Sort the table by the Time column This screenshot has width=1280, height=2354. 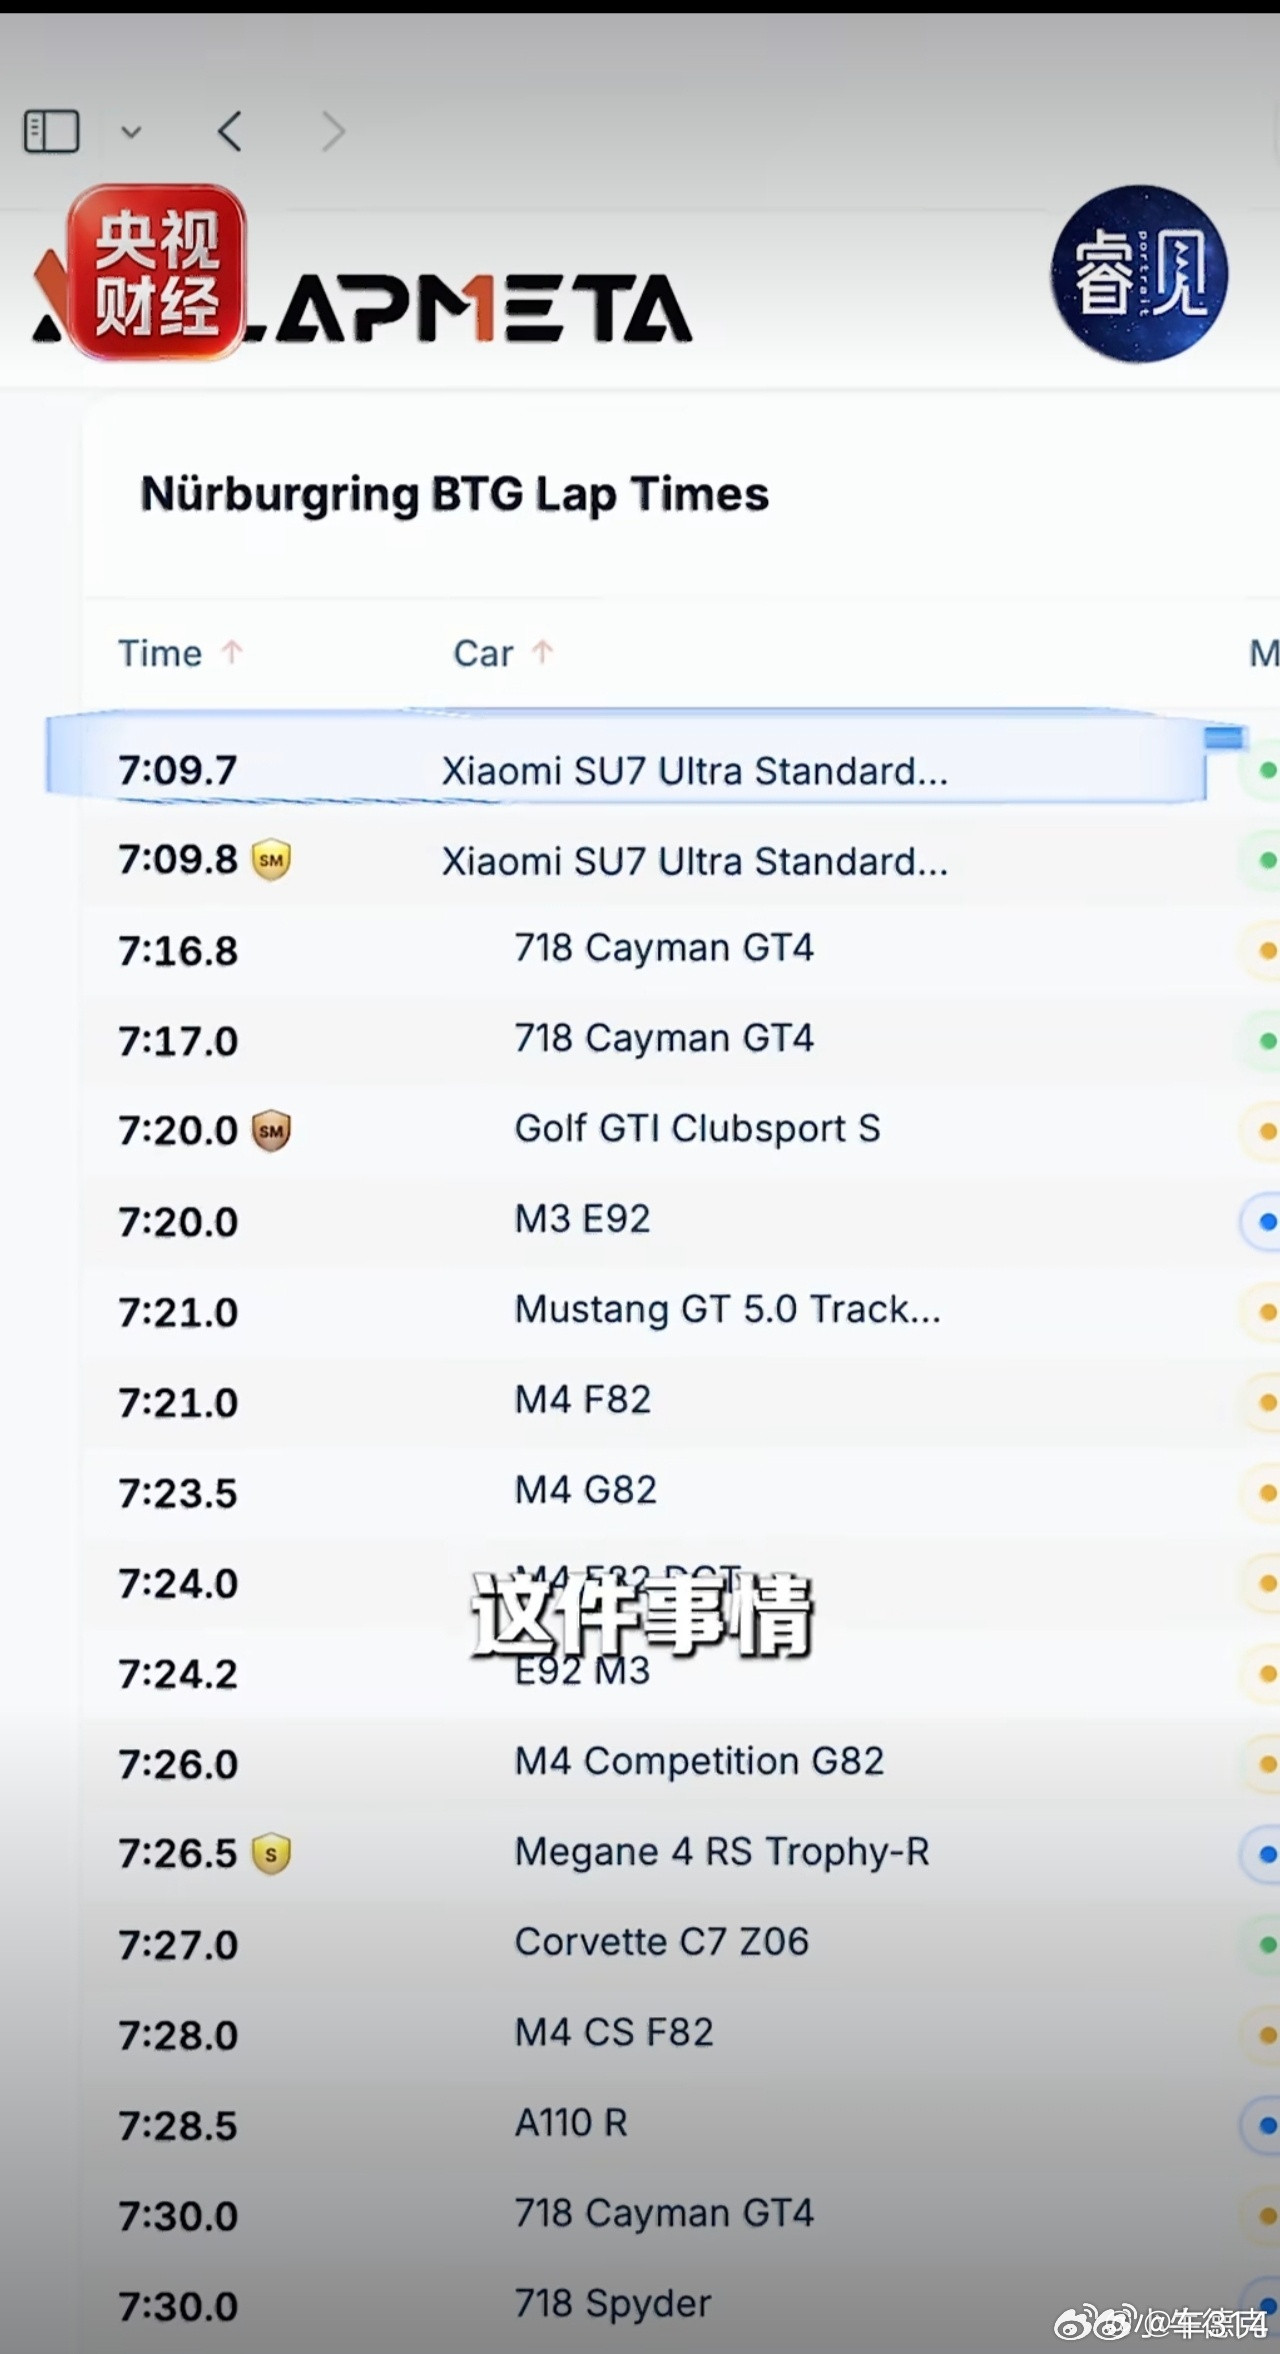tap(180, 653)
